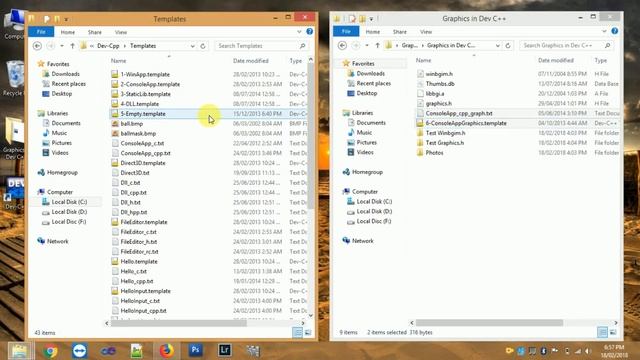Go up one folder in Graphics in Dev C++ window

[x=377, y=45]
